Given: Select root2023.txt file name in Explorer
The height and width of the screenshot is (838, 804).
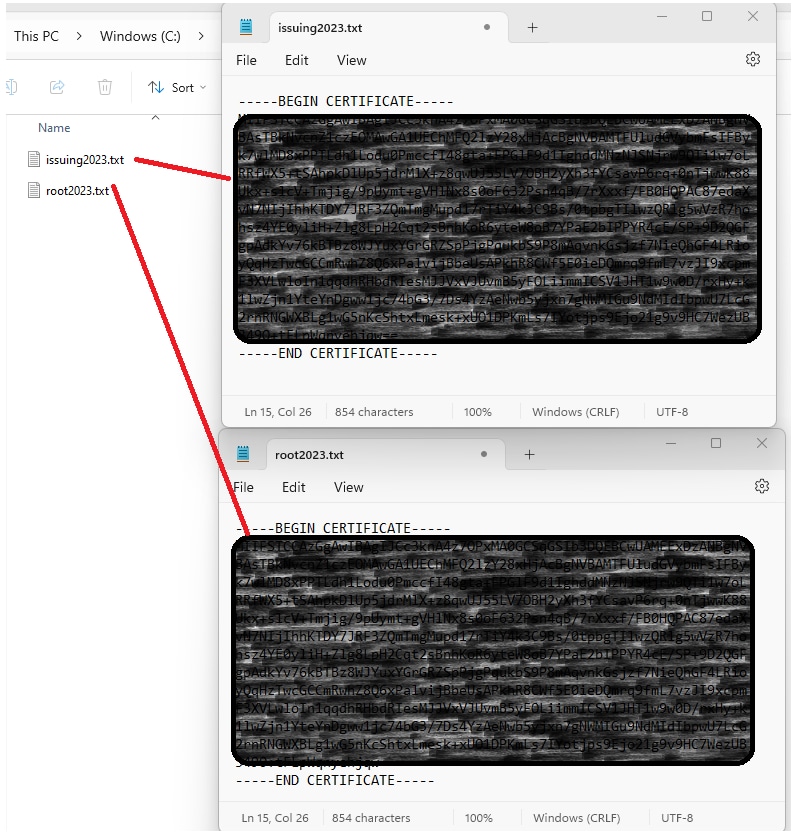Looking at the screenshot, I should 78,191.
